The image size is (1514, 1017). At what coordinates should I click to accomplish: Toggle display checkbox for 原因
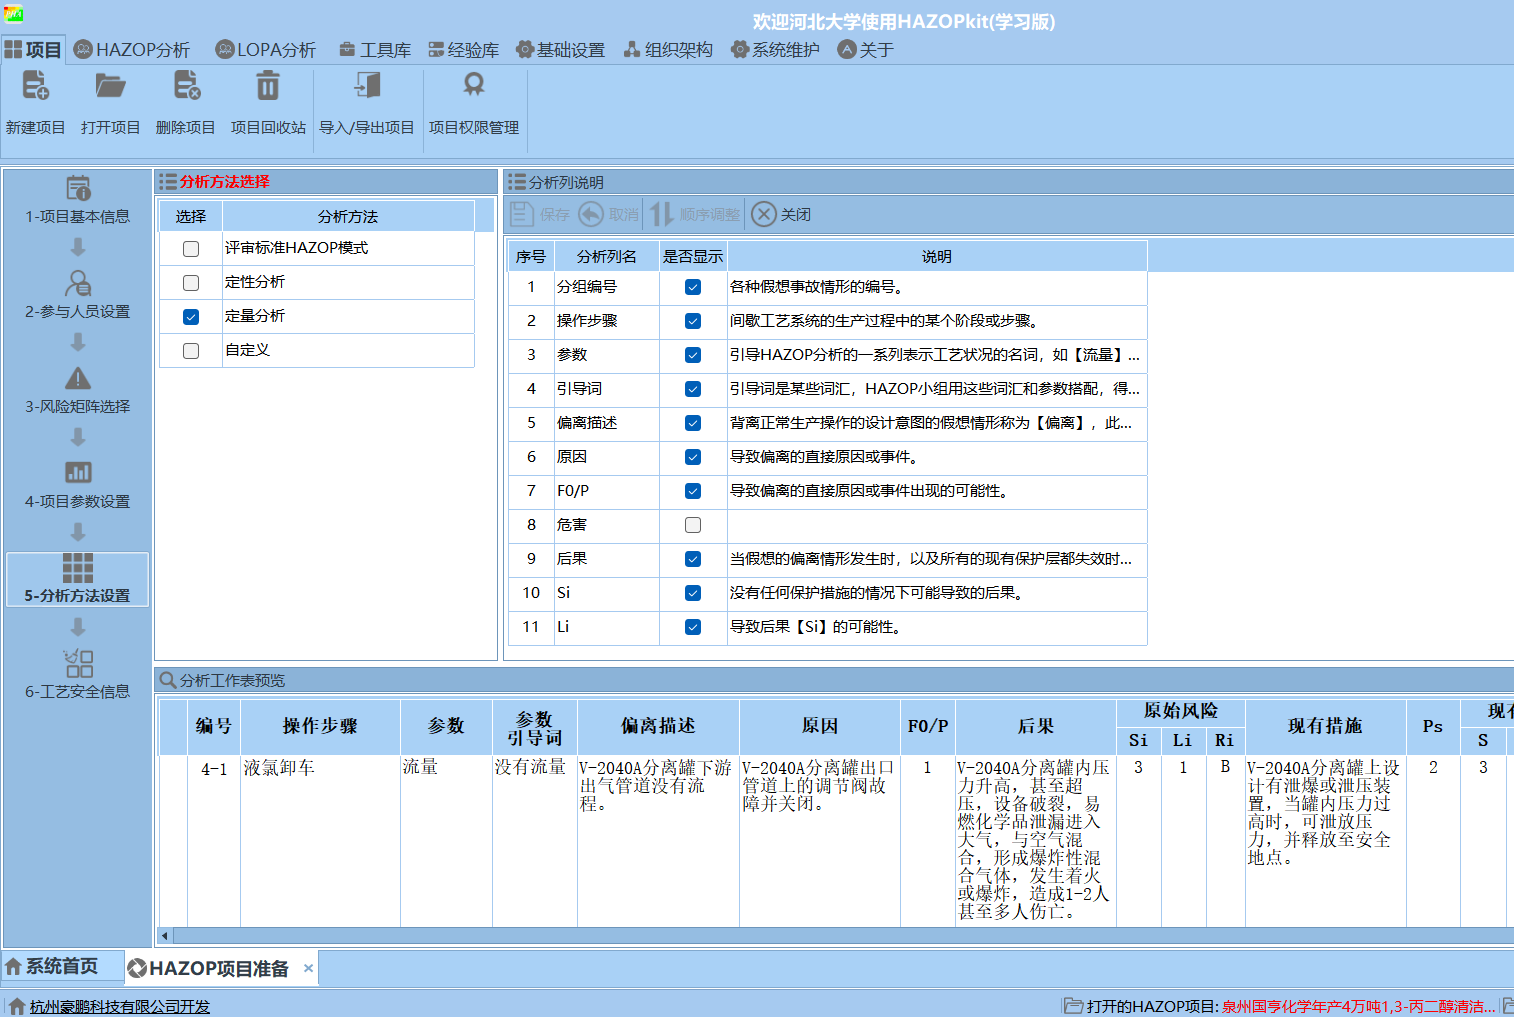(x=693, y=457)
